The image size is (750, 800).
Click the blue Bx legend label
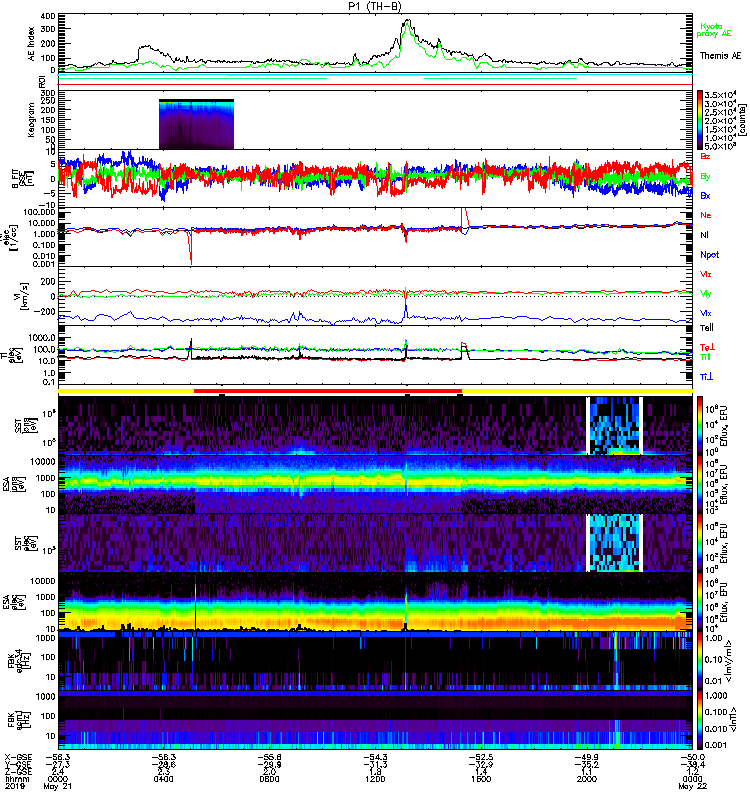pyautogui.click(x=705, y=195)
